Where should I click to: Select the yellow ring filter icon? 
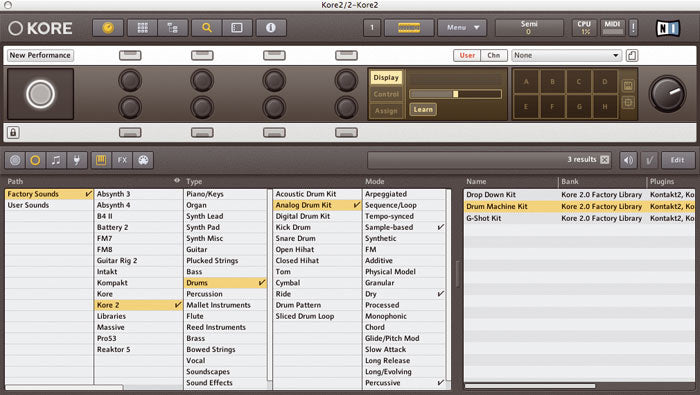click(35, 160)
